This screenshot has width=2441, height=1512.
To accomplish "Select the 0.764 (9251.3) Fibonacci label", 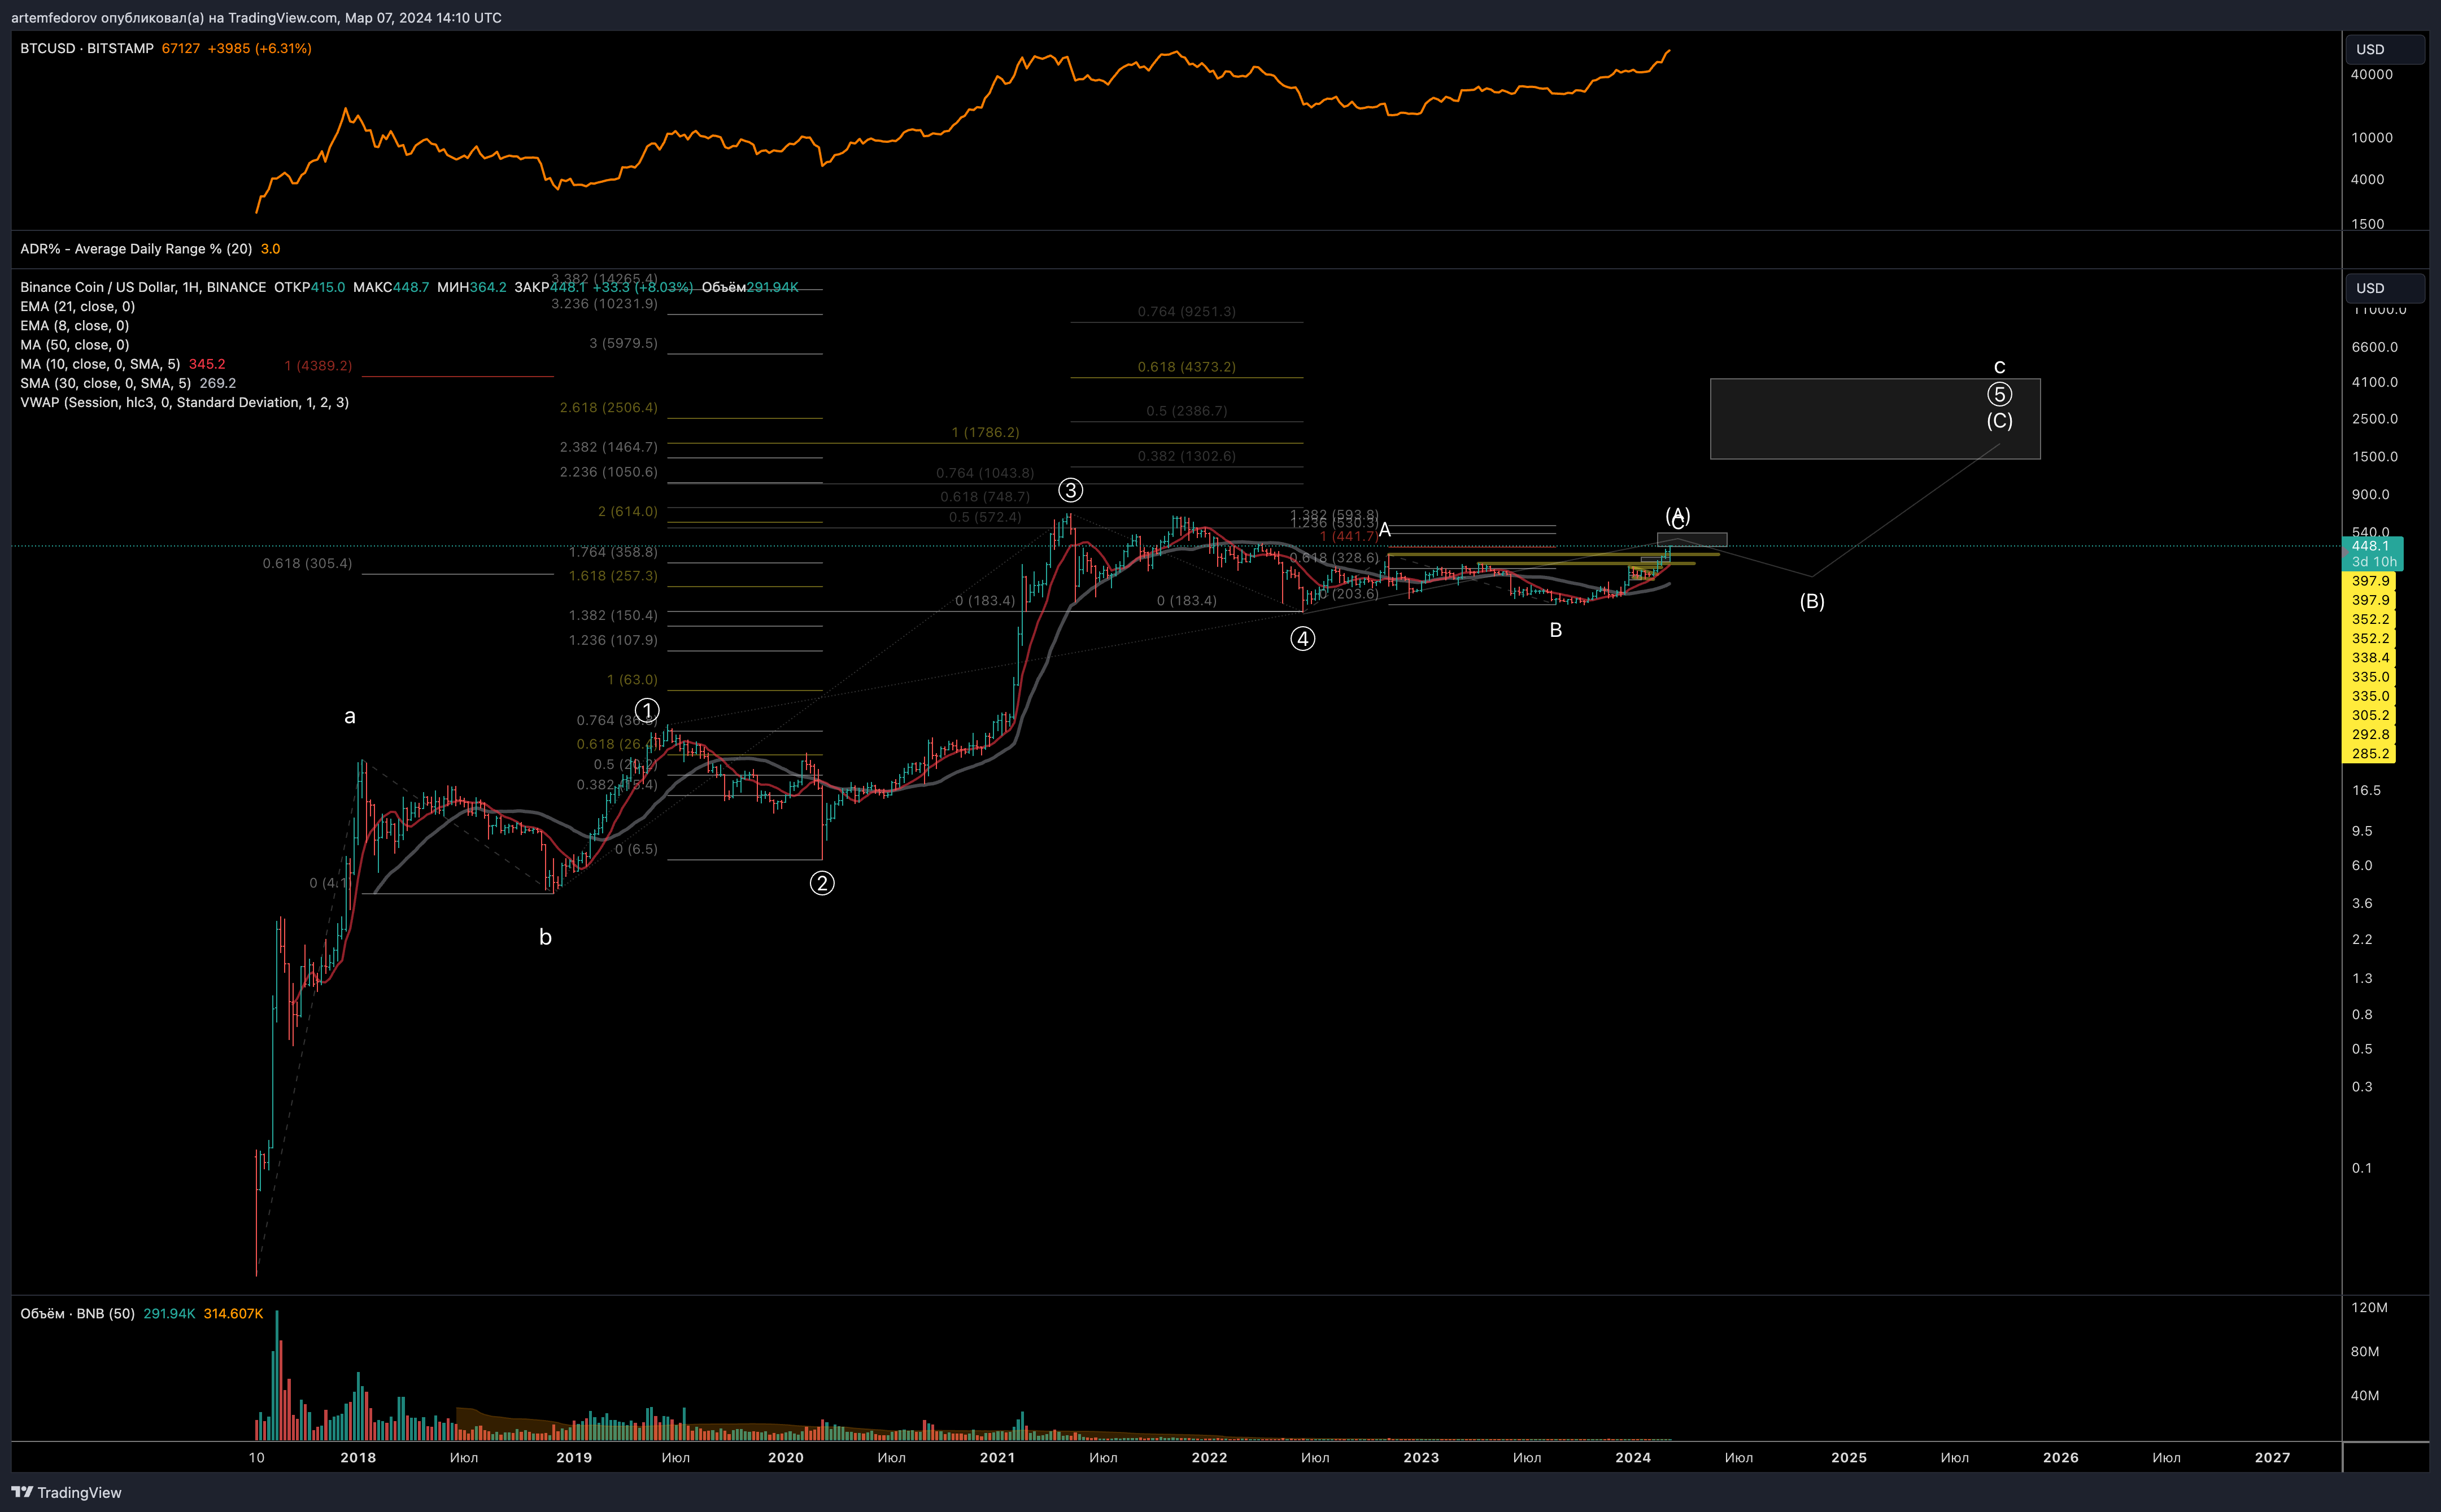I will coord(1186,311).
